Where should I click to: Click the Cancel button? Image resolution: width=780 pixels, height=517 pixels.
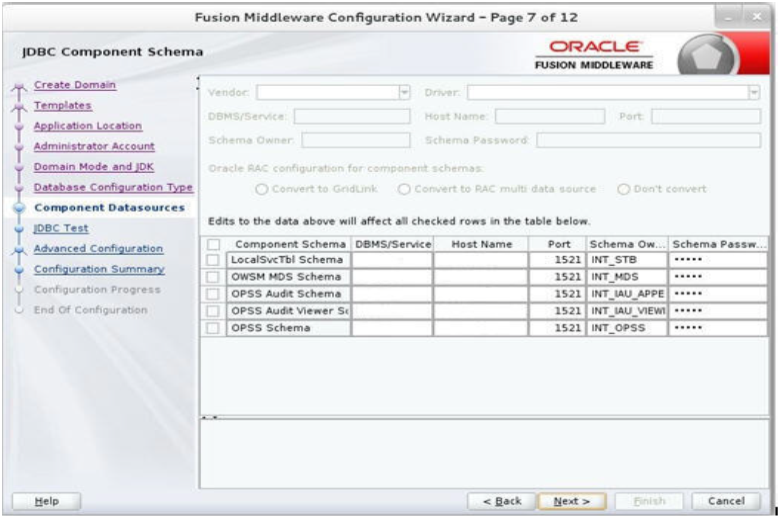pyautogui.click(x=726, y=501)
